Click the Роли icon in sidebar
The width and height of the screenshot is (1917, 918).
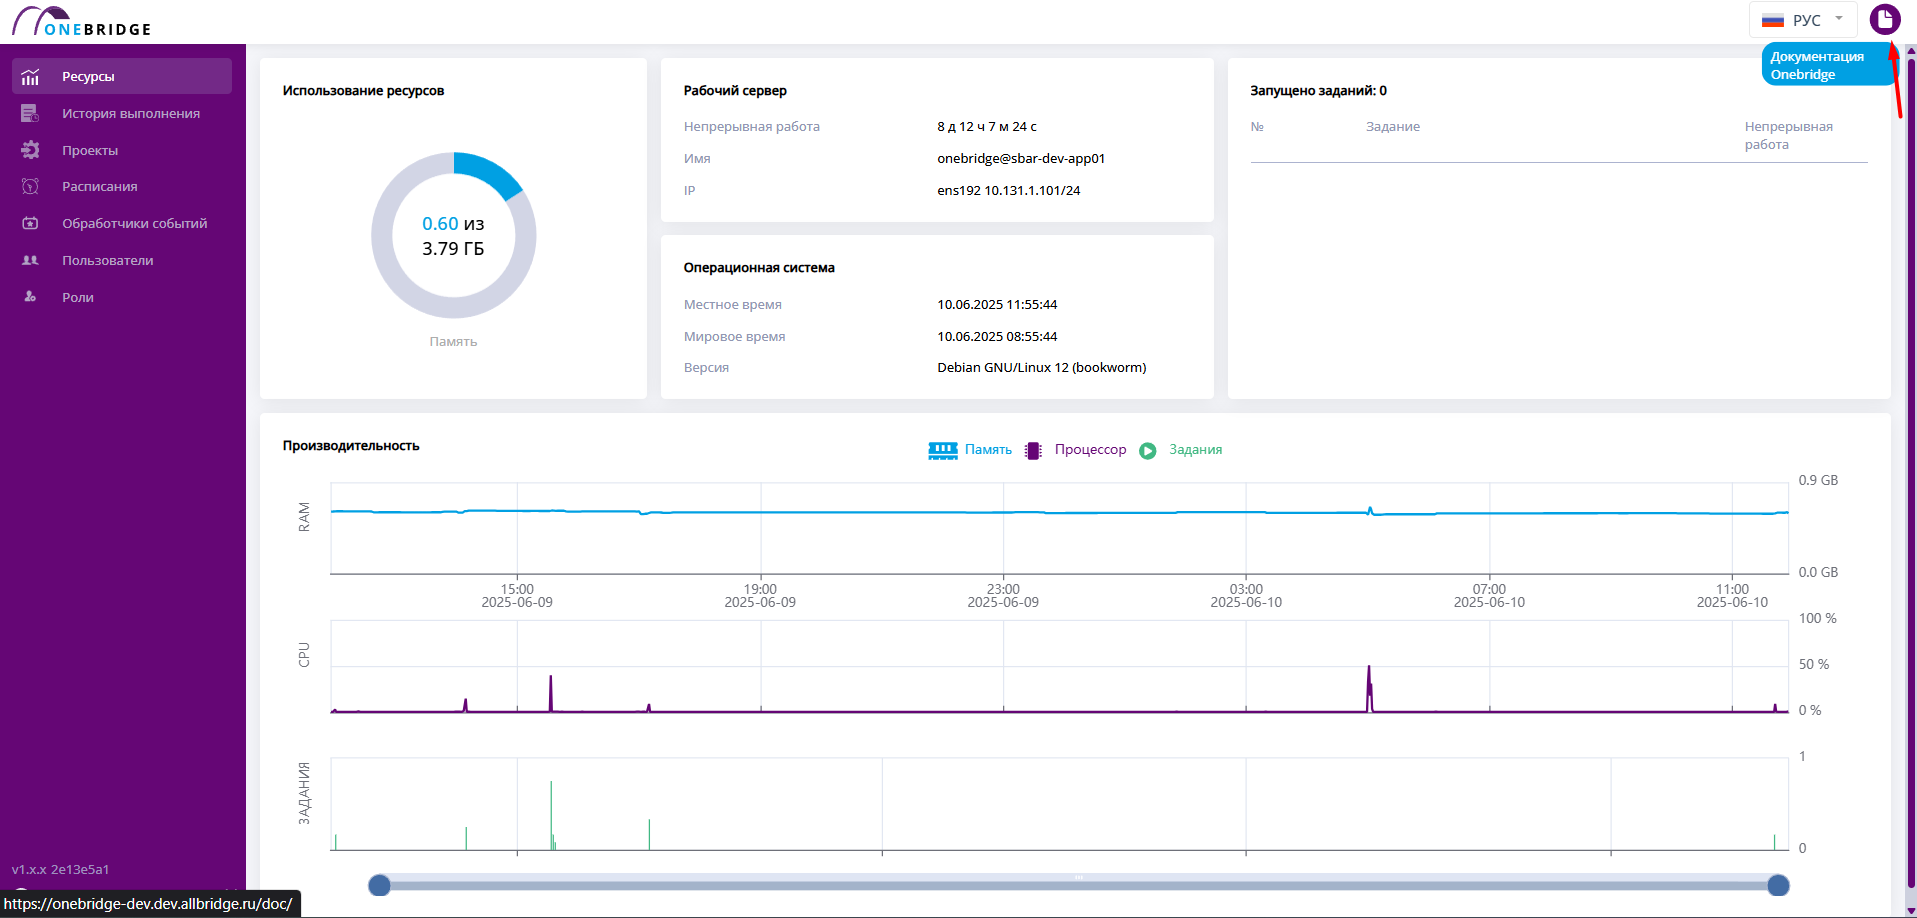[x=30, y=297]
